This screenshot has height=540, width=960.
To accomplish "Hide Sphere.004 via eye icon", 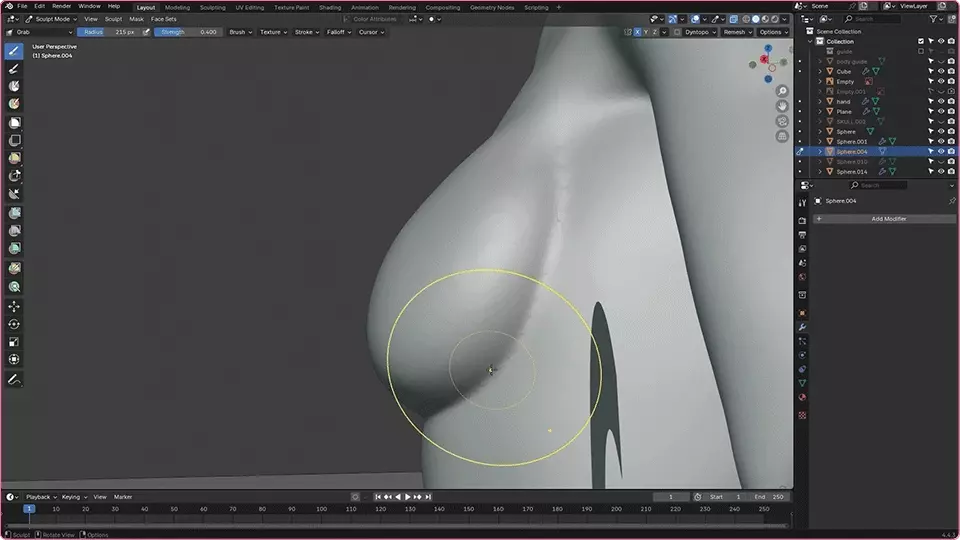I will click(941, 151).
